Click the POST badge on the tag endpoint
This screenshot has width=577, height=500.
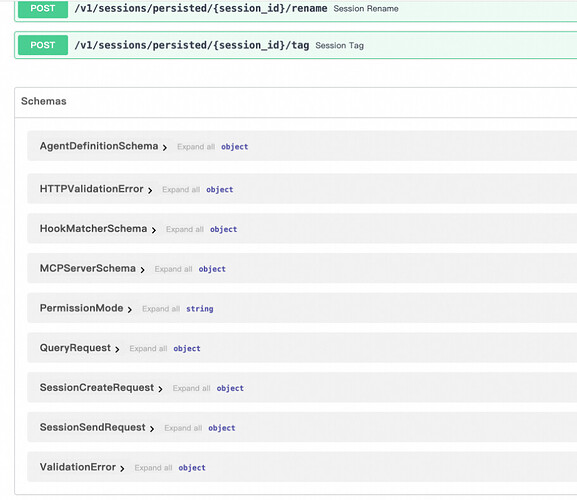tap(43, 45)
